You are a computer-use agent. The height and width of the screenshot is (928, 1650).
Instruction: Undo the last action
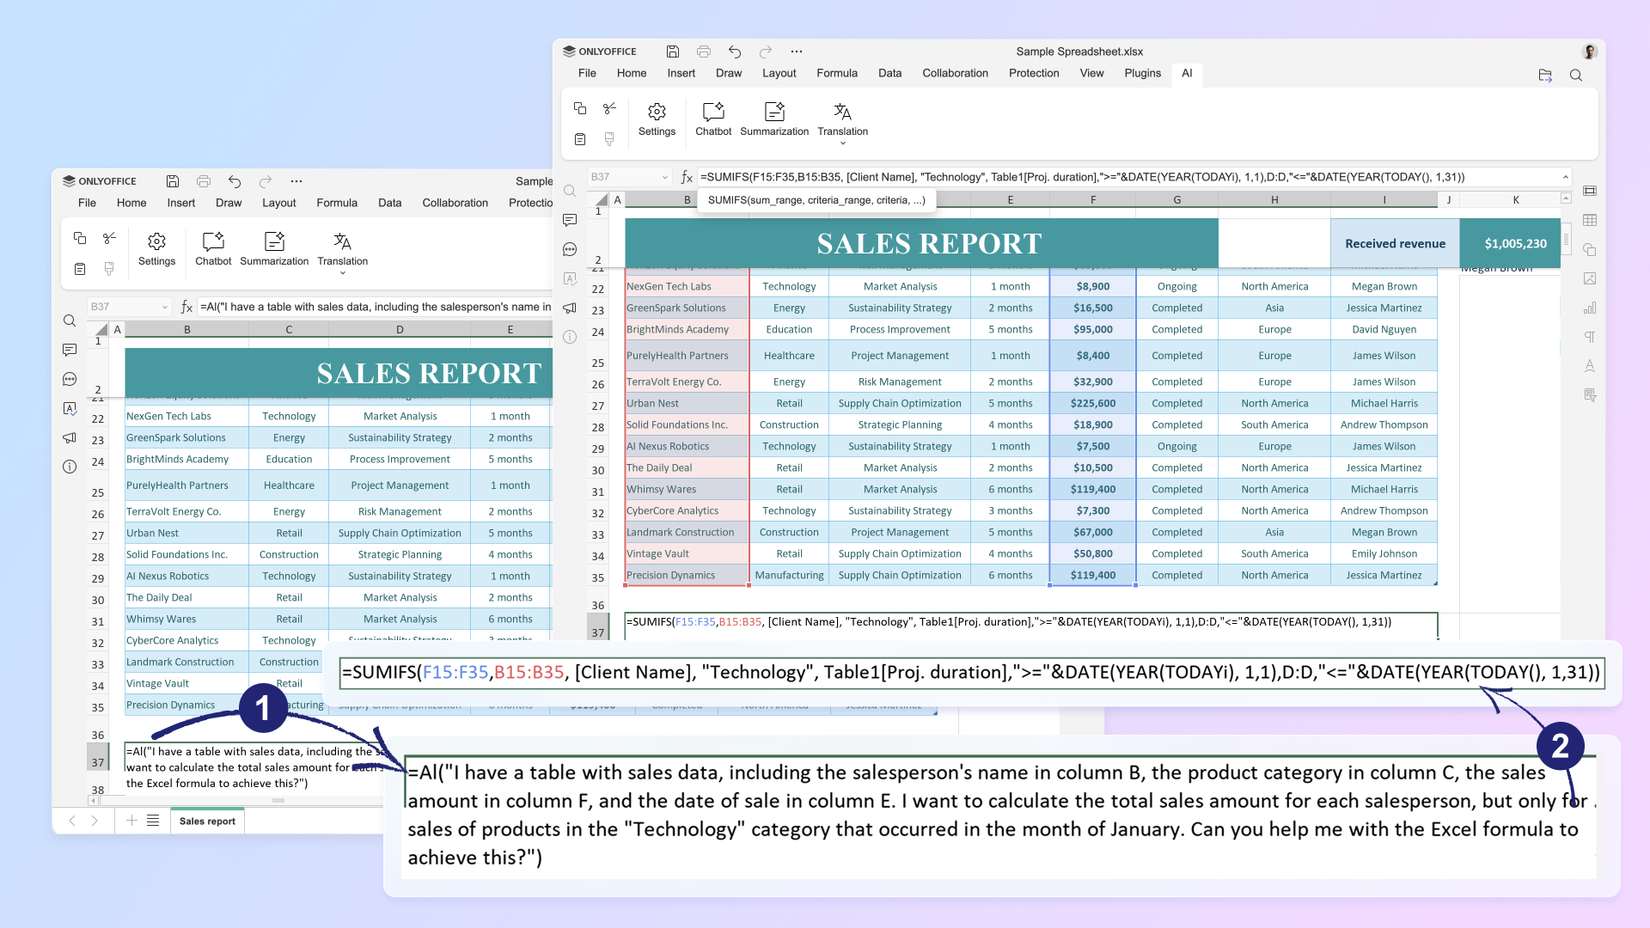(734, 51)
